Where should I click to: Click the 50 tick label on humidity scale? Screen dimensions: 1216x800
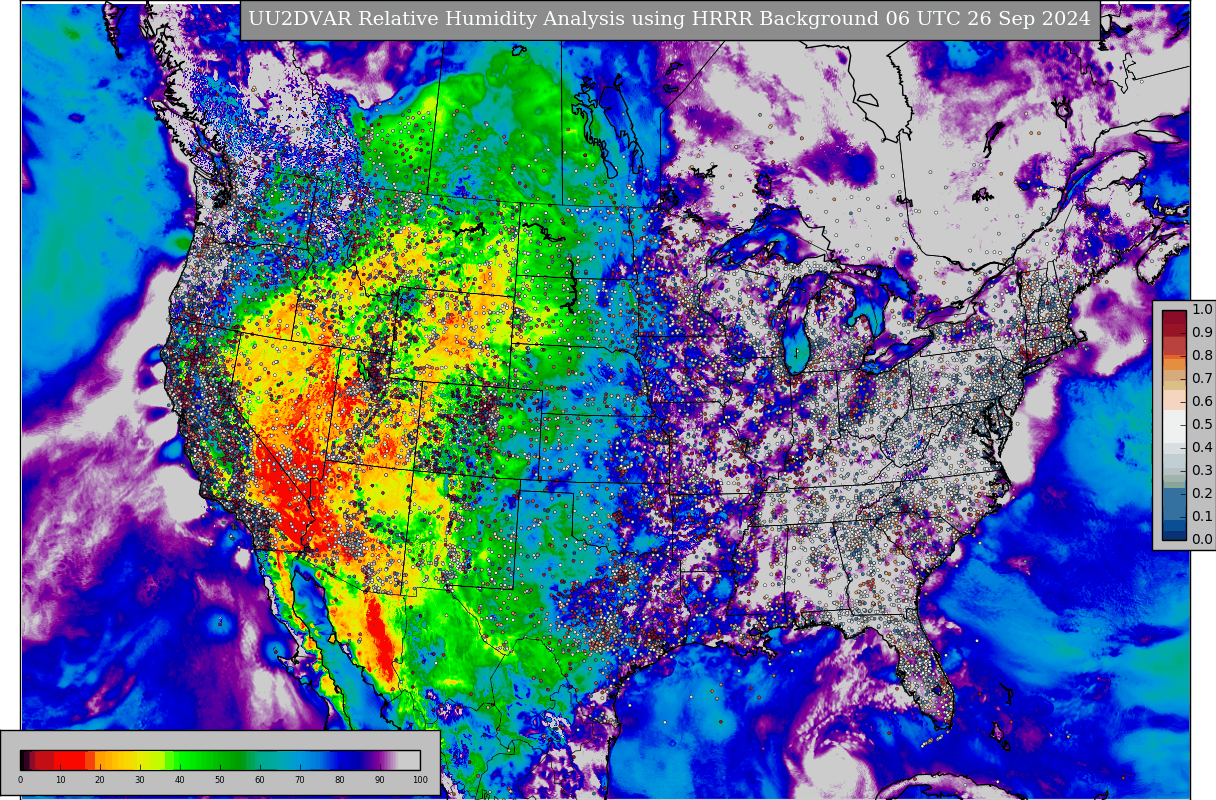tap(220, 780)
